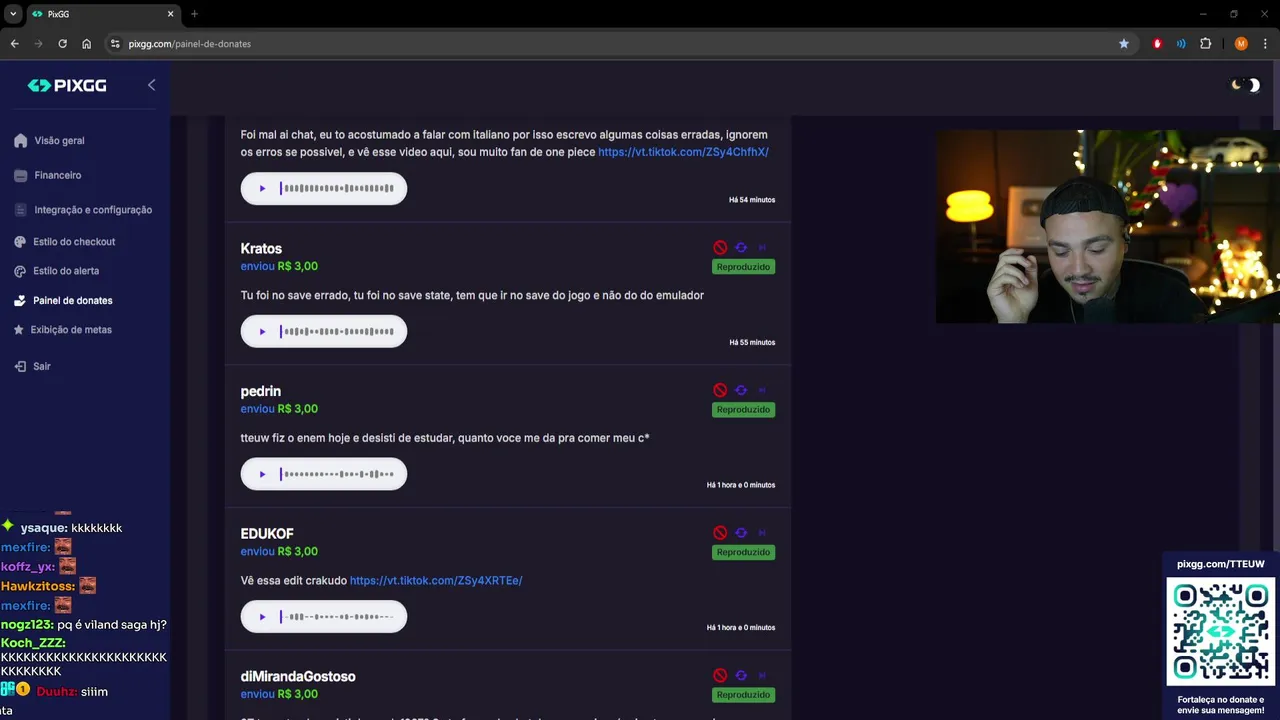Play the Kratos donation audio

pos(262,331)
